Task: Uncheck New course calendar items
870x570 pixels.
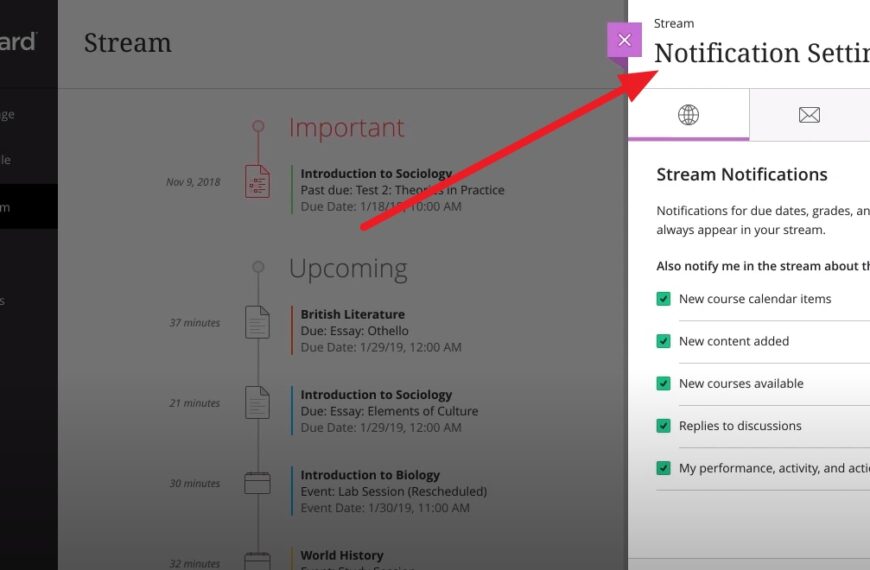Action: (x=663, y=299)
